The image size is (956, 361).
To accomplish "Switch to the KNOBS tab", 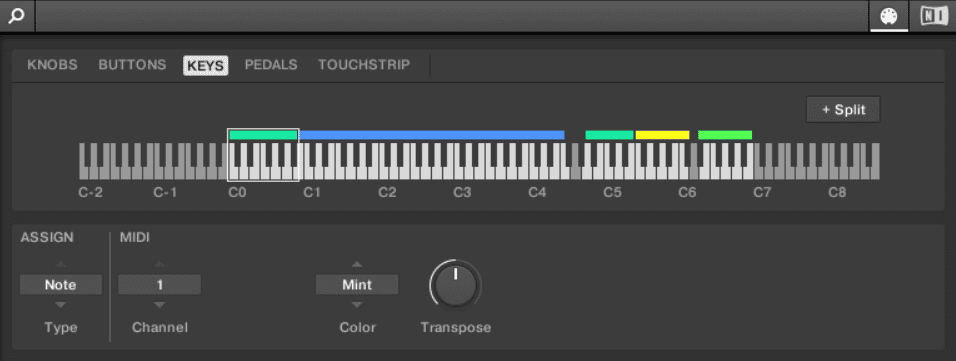I will click(x=52, y=65).
